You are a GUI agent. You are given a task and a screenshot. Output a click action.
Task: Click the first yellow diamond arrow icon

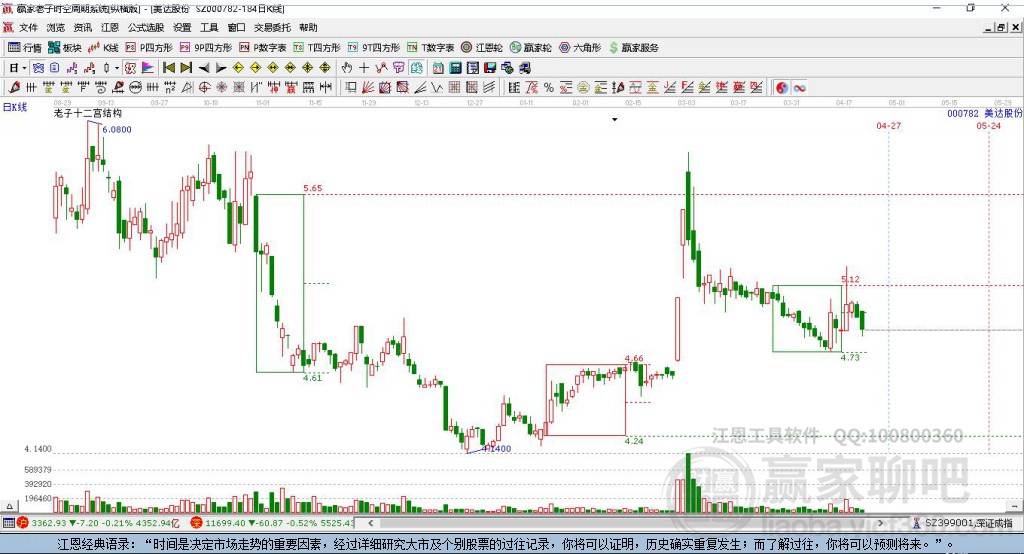[238, 68]
